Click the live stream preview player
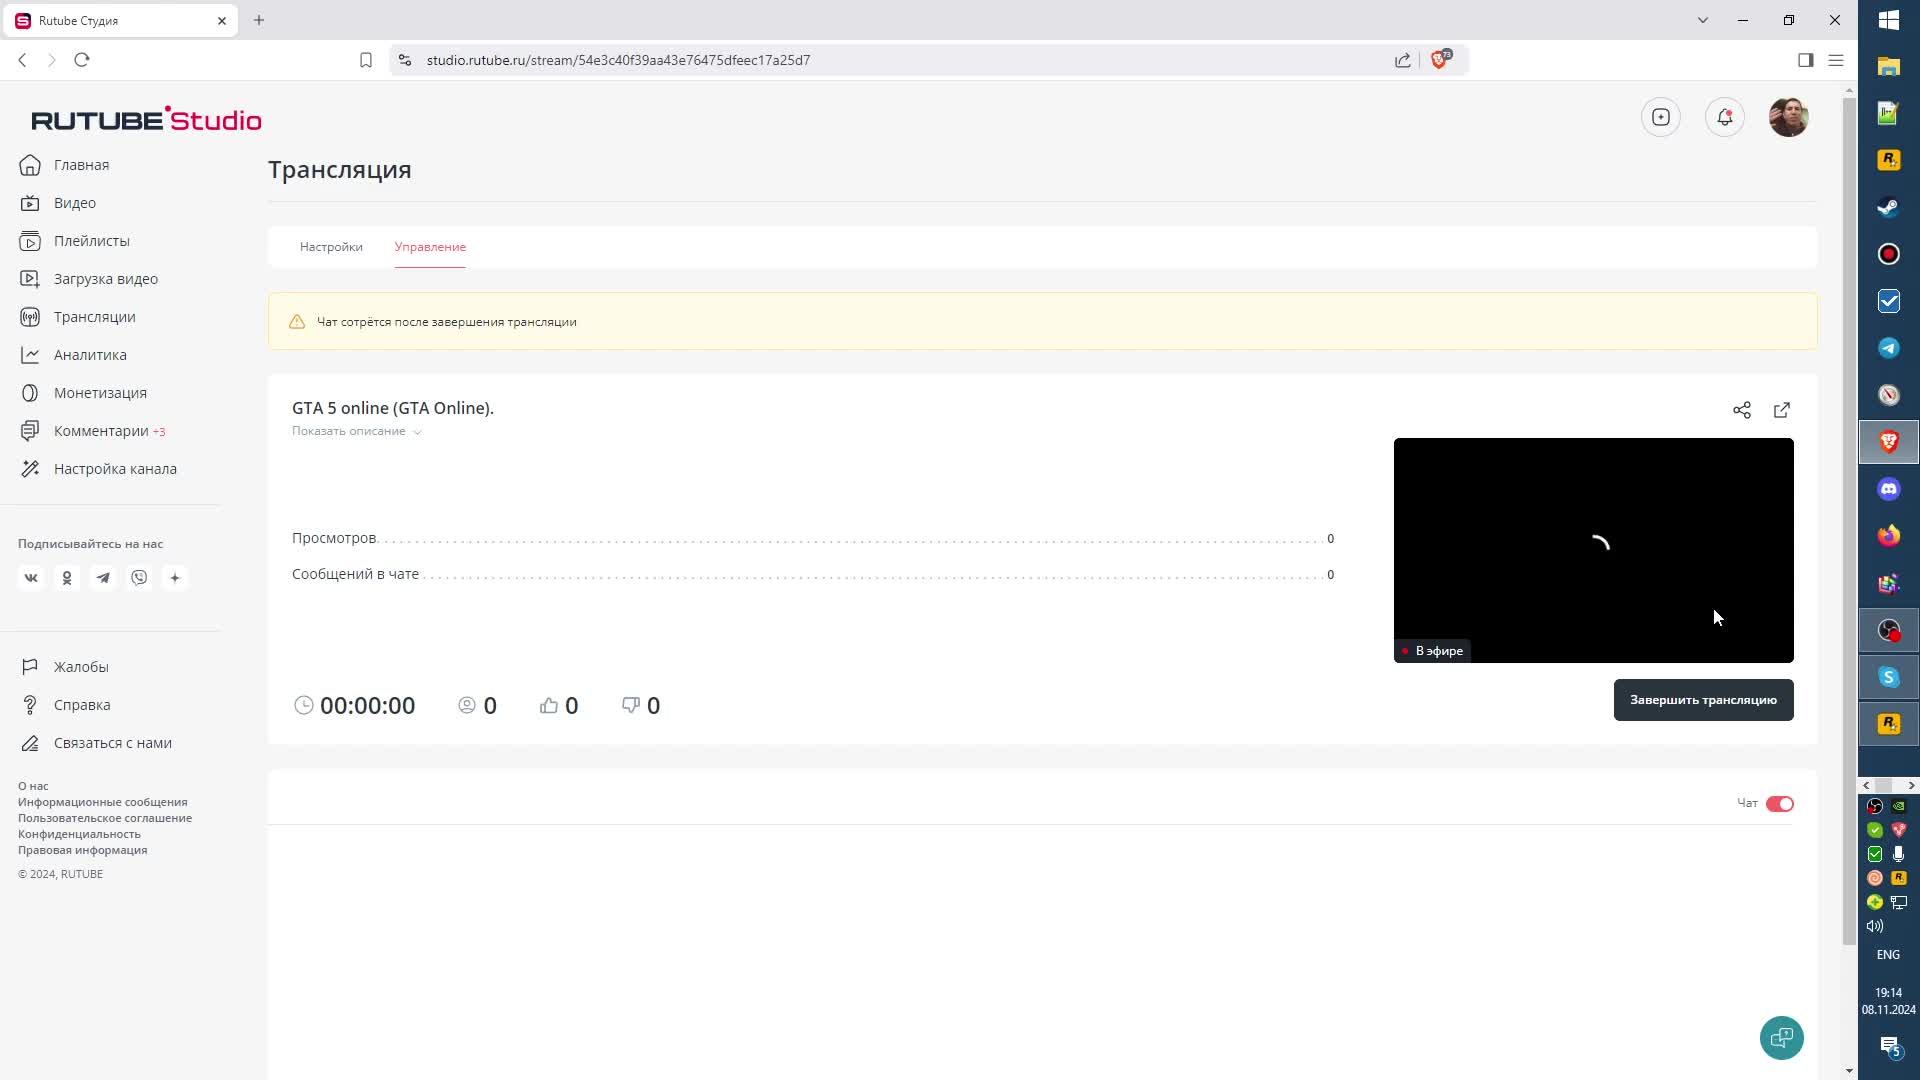This screenshot has height=1080, width=1920. point(1592,550)
